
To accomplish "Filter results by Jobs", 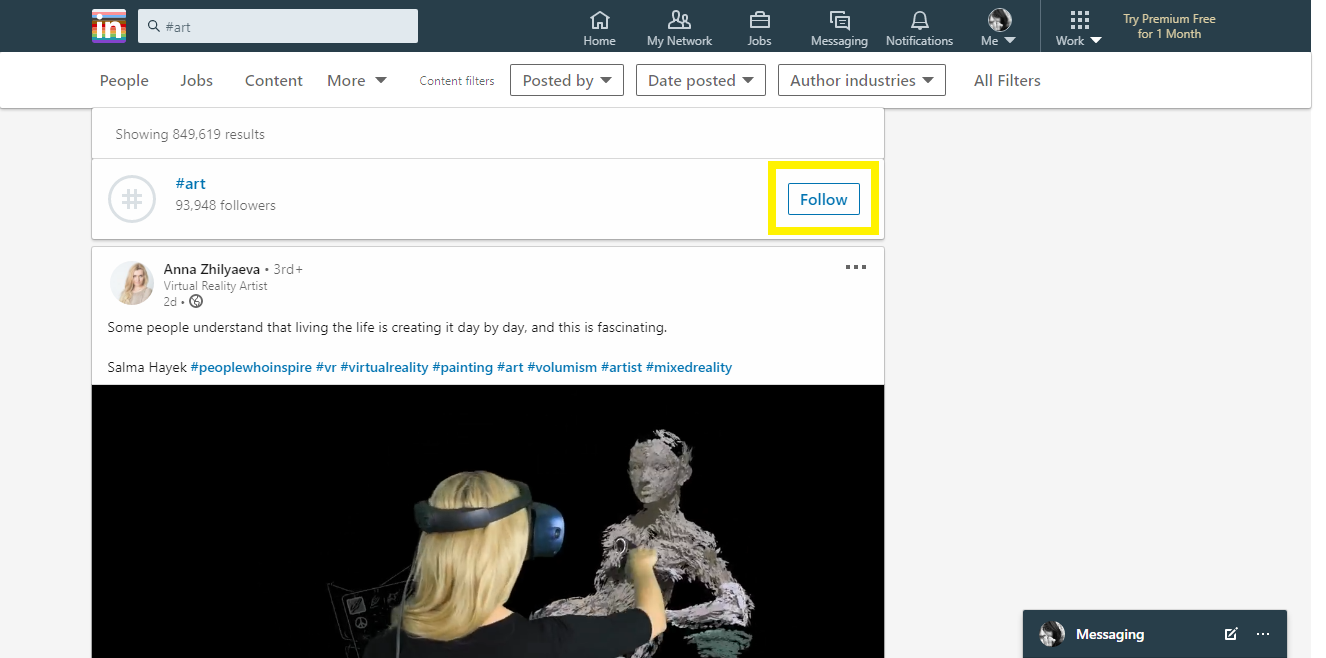I will tap(196, 80).
